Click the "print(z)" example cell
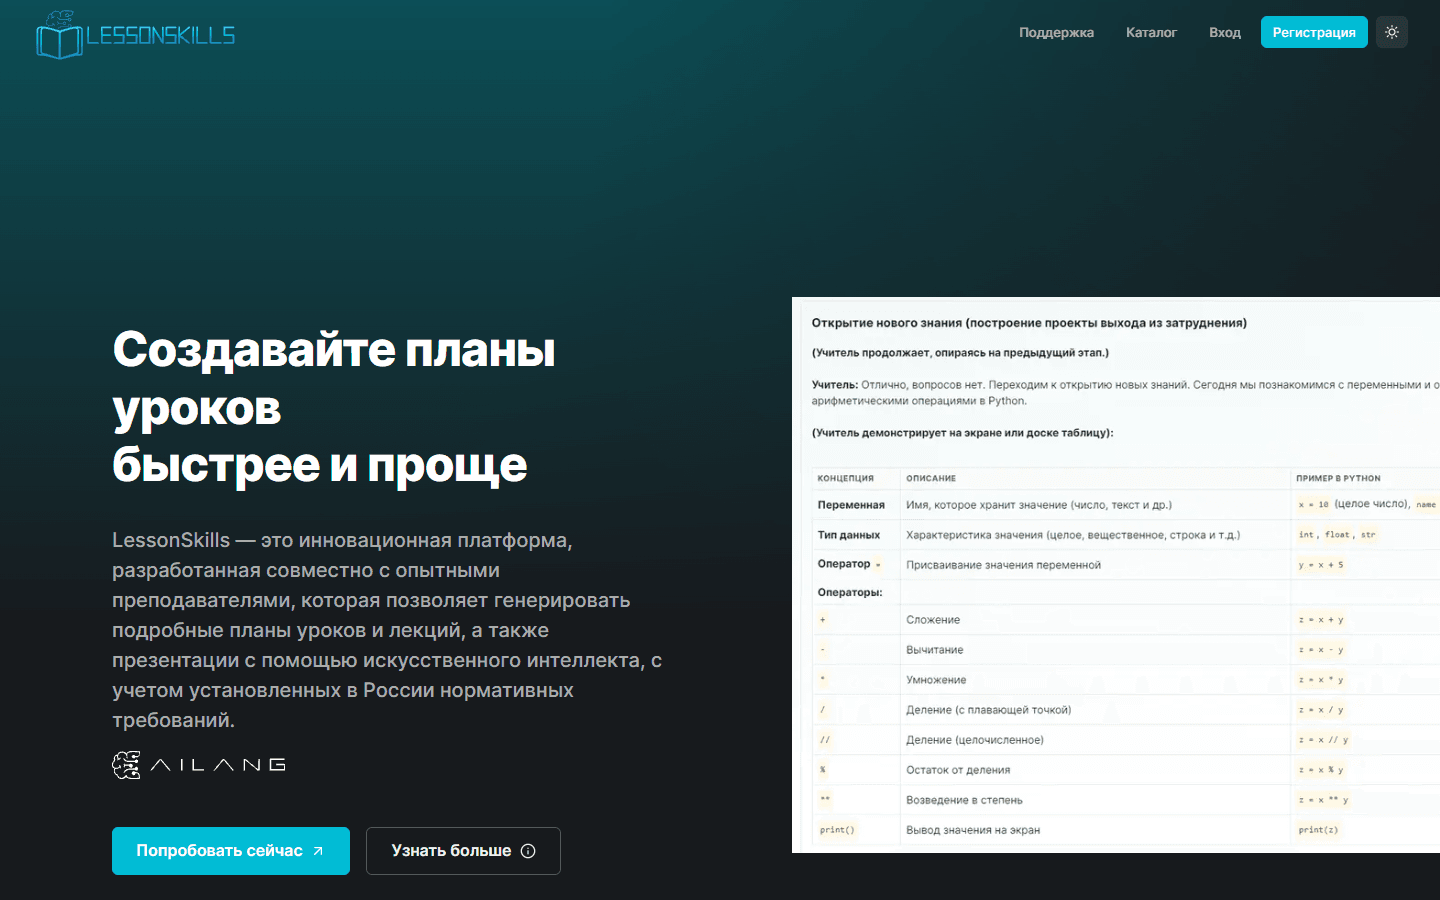Image resolution: width=1440 pixels, height=900 pixels. 1318,830
